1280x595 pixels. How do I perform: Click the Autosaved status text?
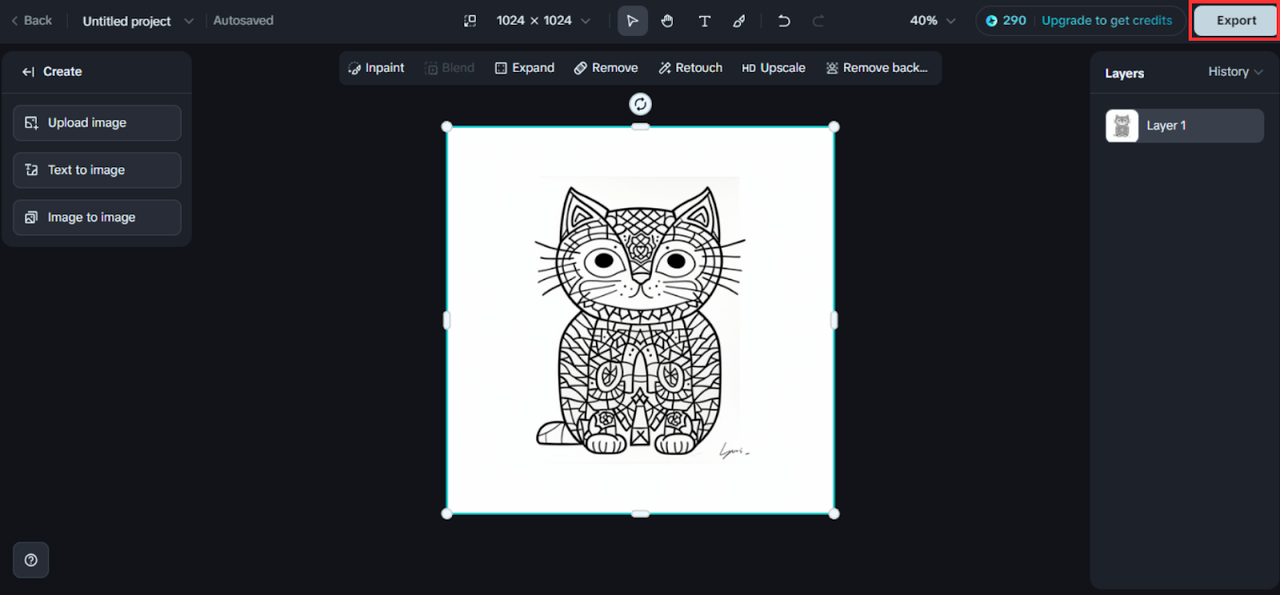(x=243, y=21)
